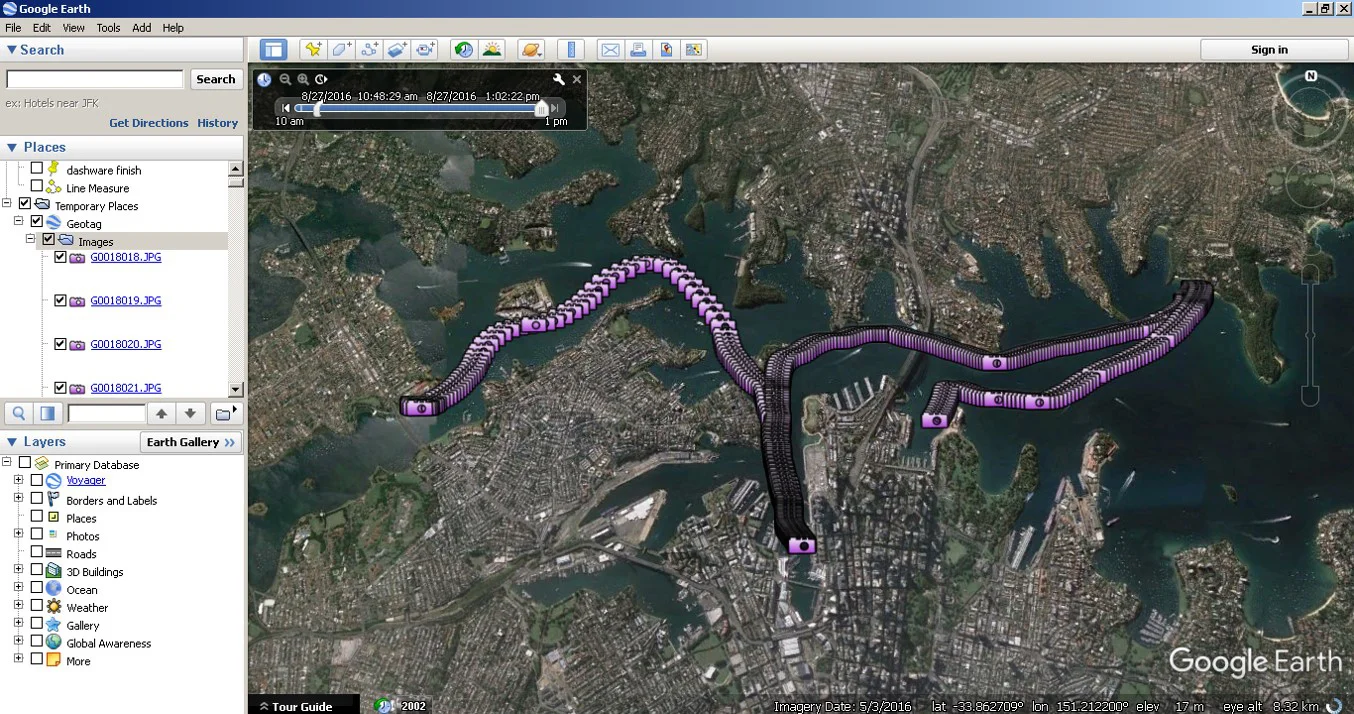The height and width of the screenshot is (714, 1354).
Task: Open the View menu
Action: point(74,28)
